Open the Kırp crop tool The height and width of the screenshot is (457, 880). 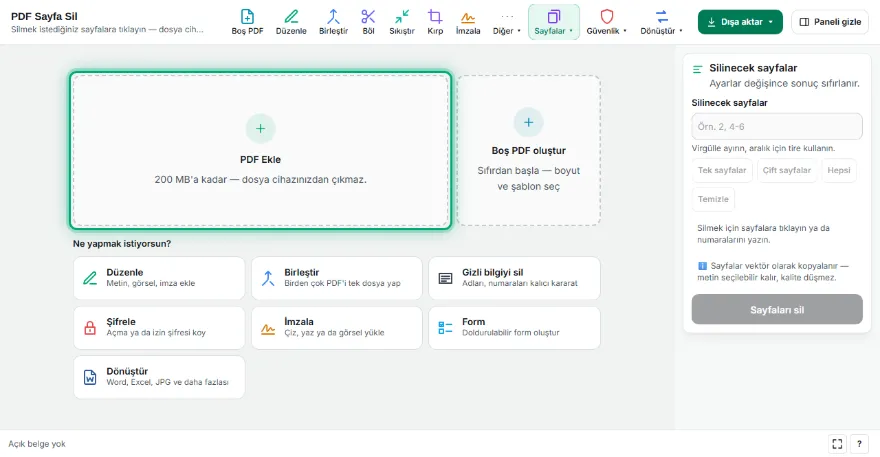(435, 22)
